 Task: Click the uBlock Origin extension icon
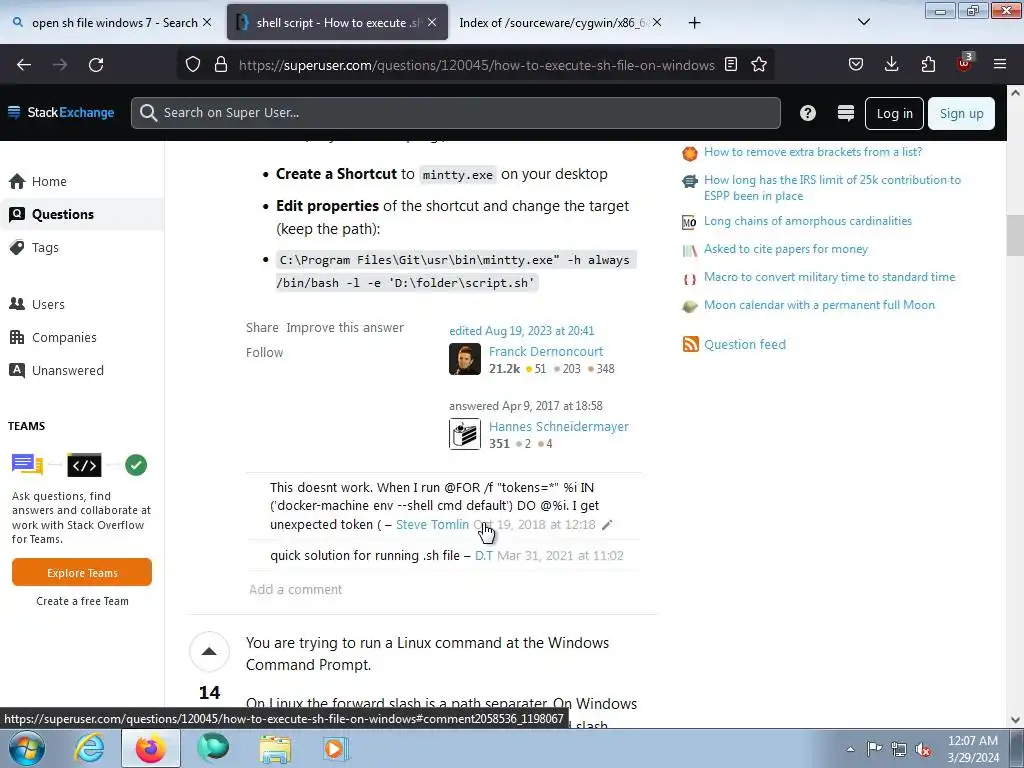pyautogui.click(x=964, y=63)
